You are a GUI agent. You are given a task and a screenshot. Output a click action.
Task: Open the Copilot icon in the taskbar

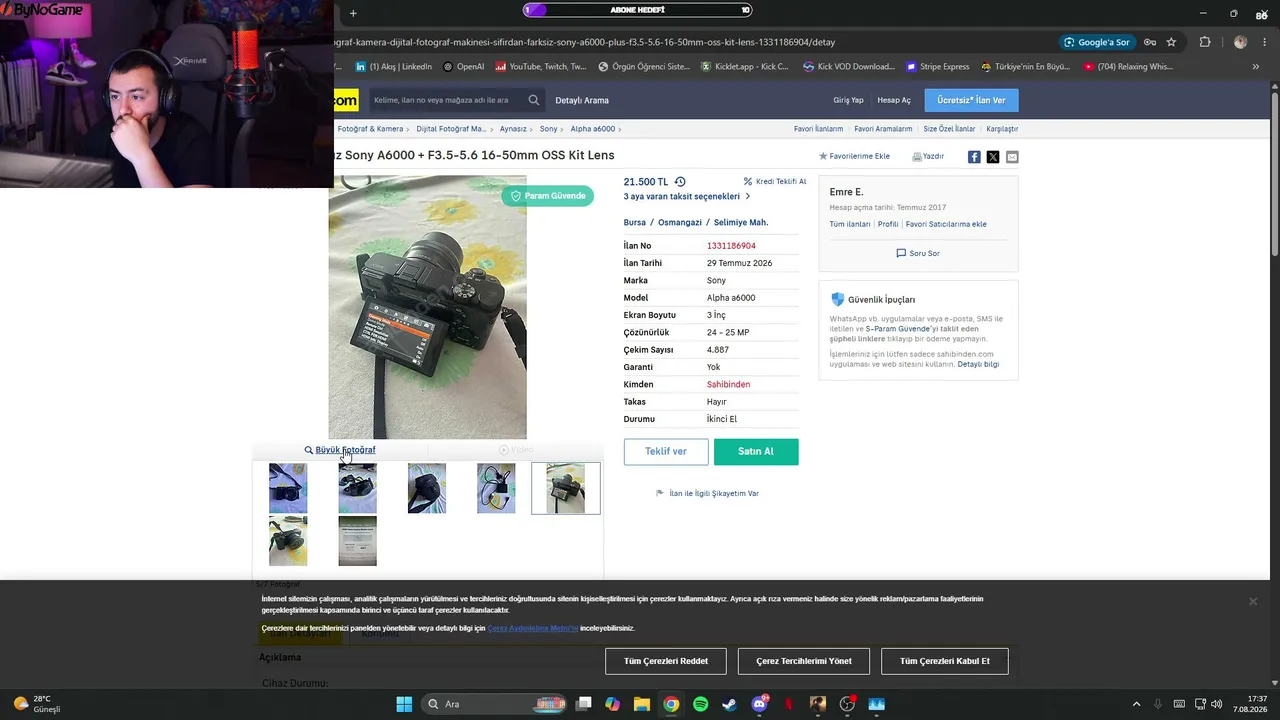612,704
